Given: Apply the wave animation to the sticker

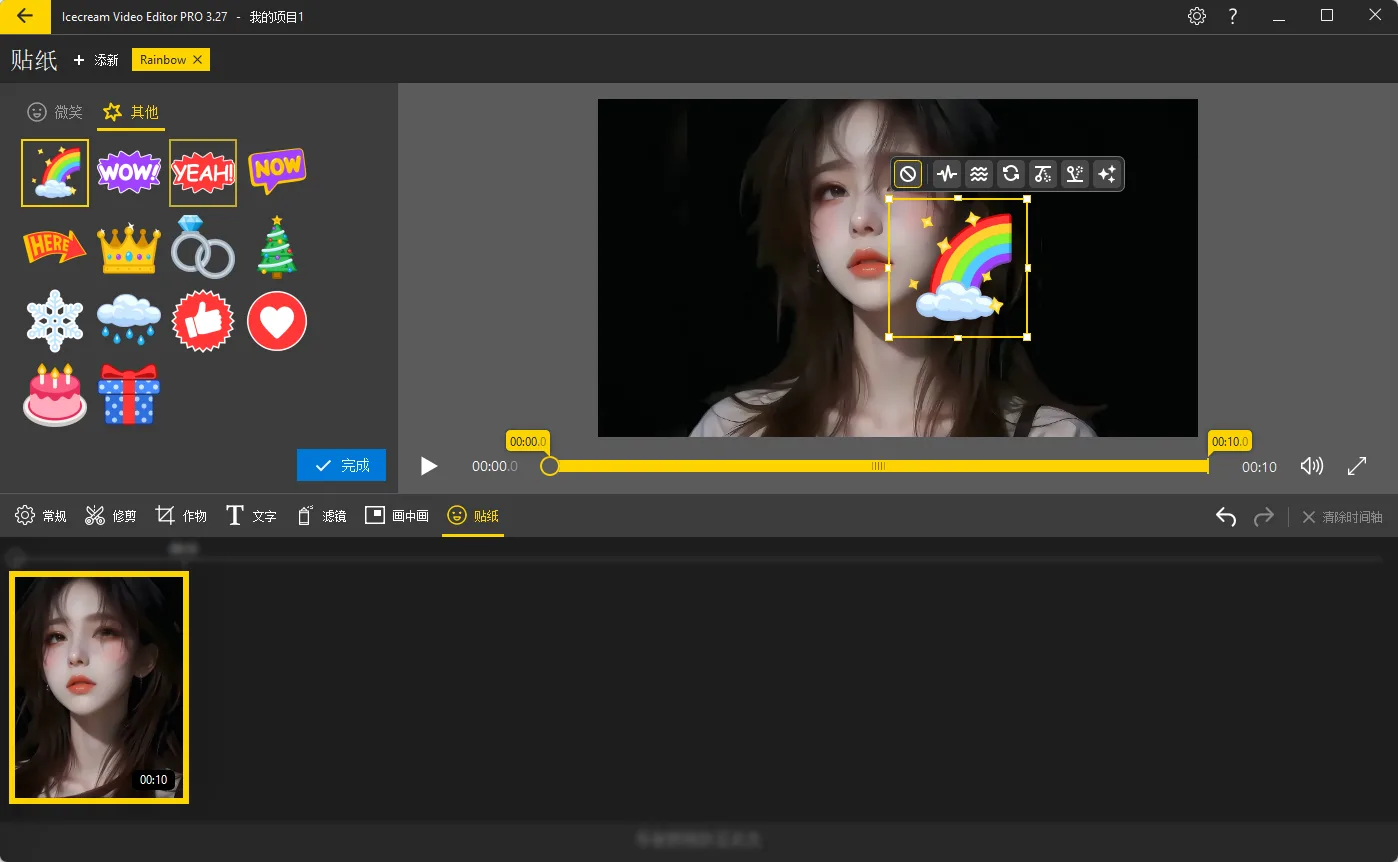Looking at the screenshot, I should click(x=979, y=174).
